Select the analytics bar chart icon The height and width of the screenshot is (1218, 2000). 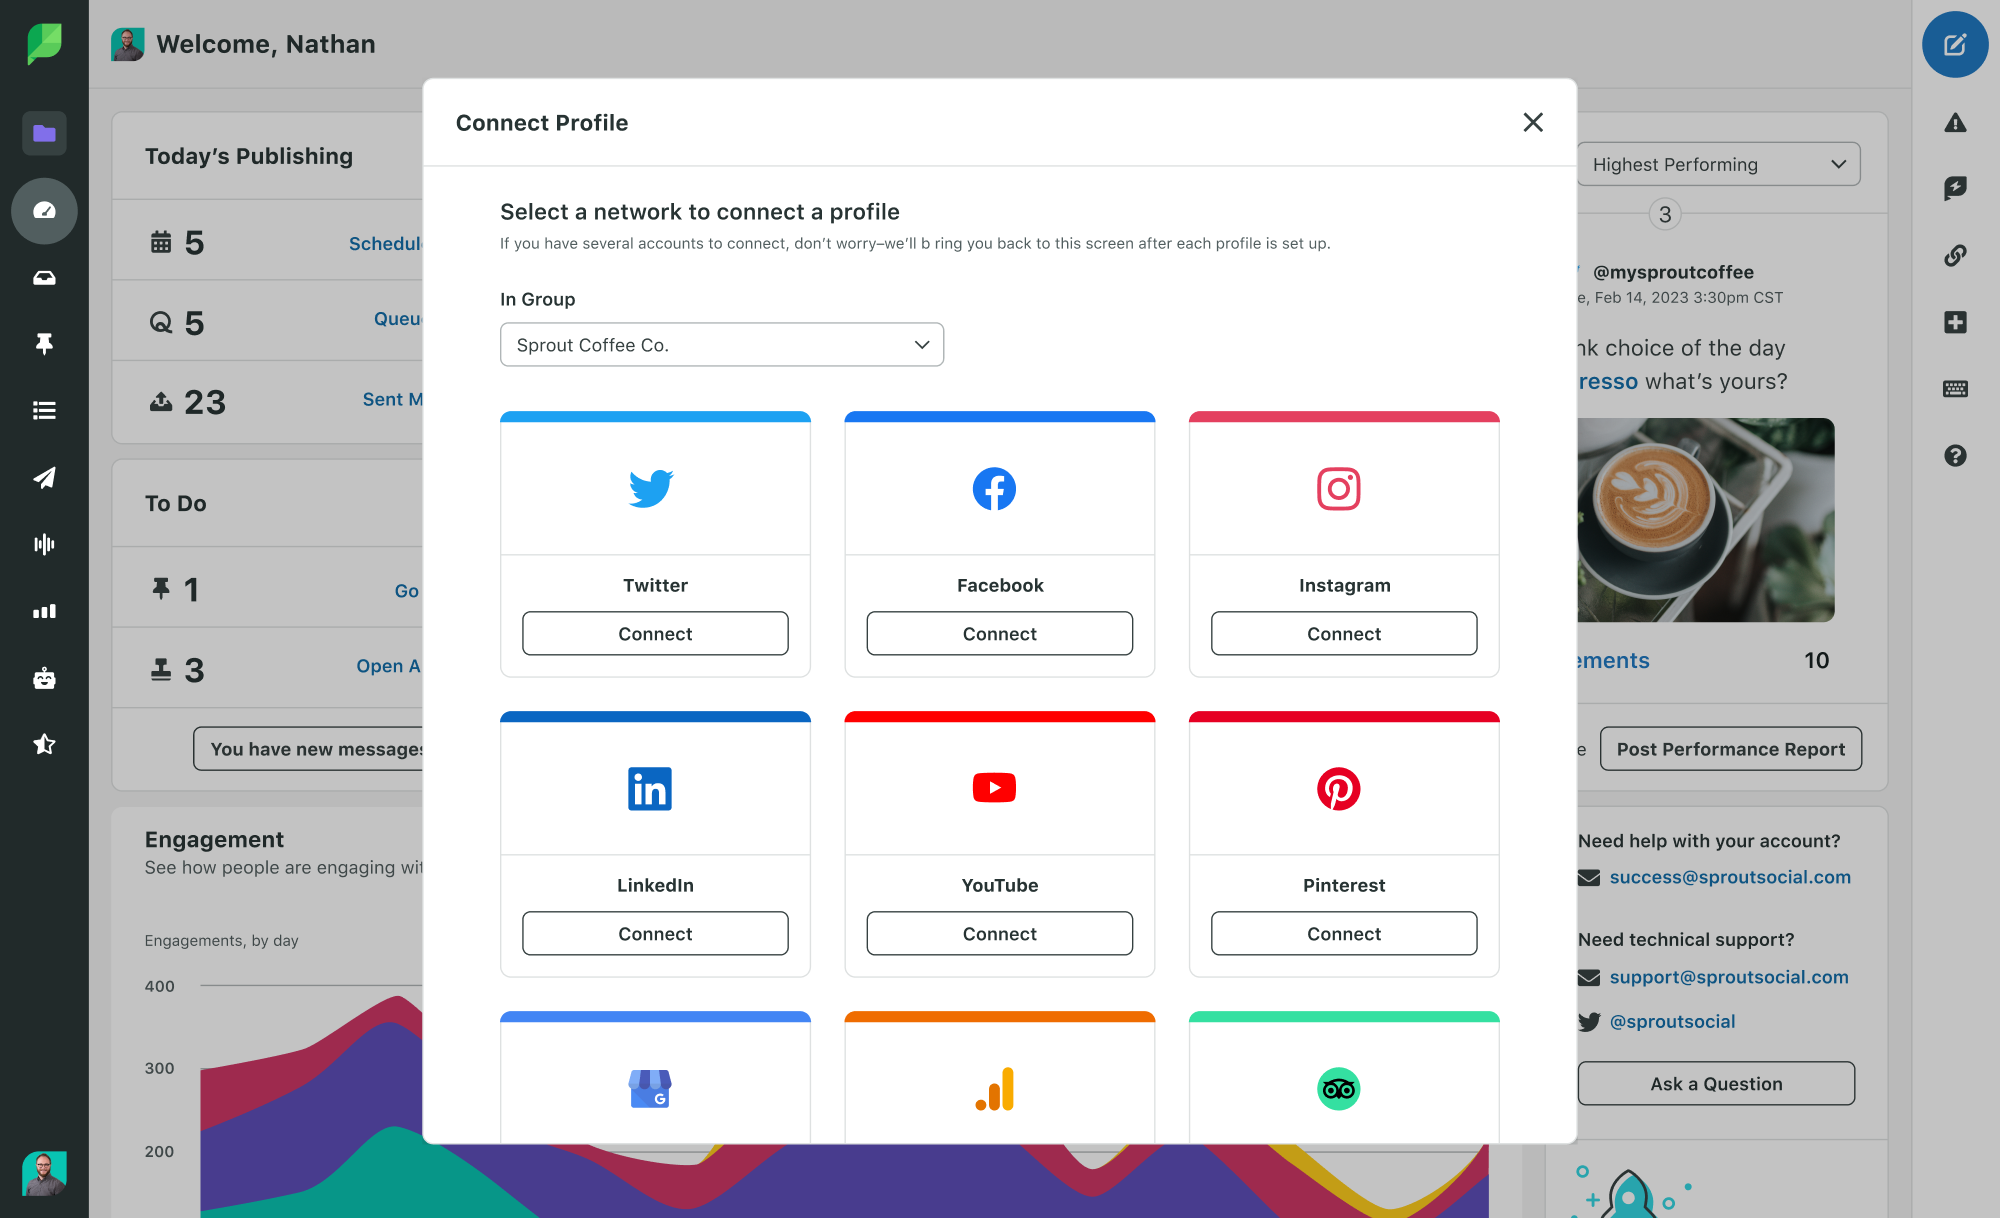point(43,610)
